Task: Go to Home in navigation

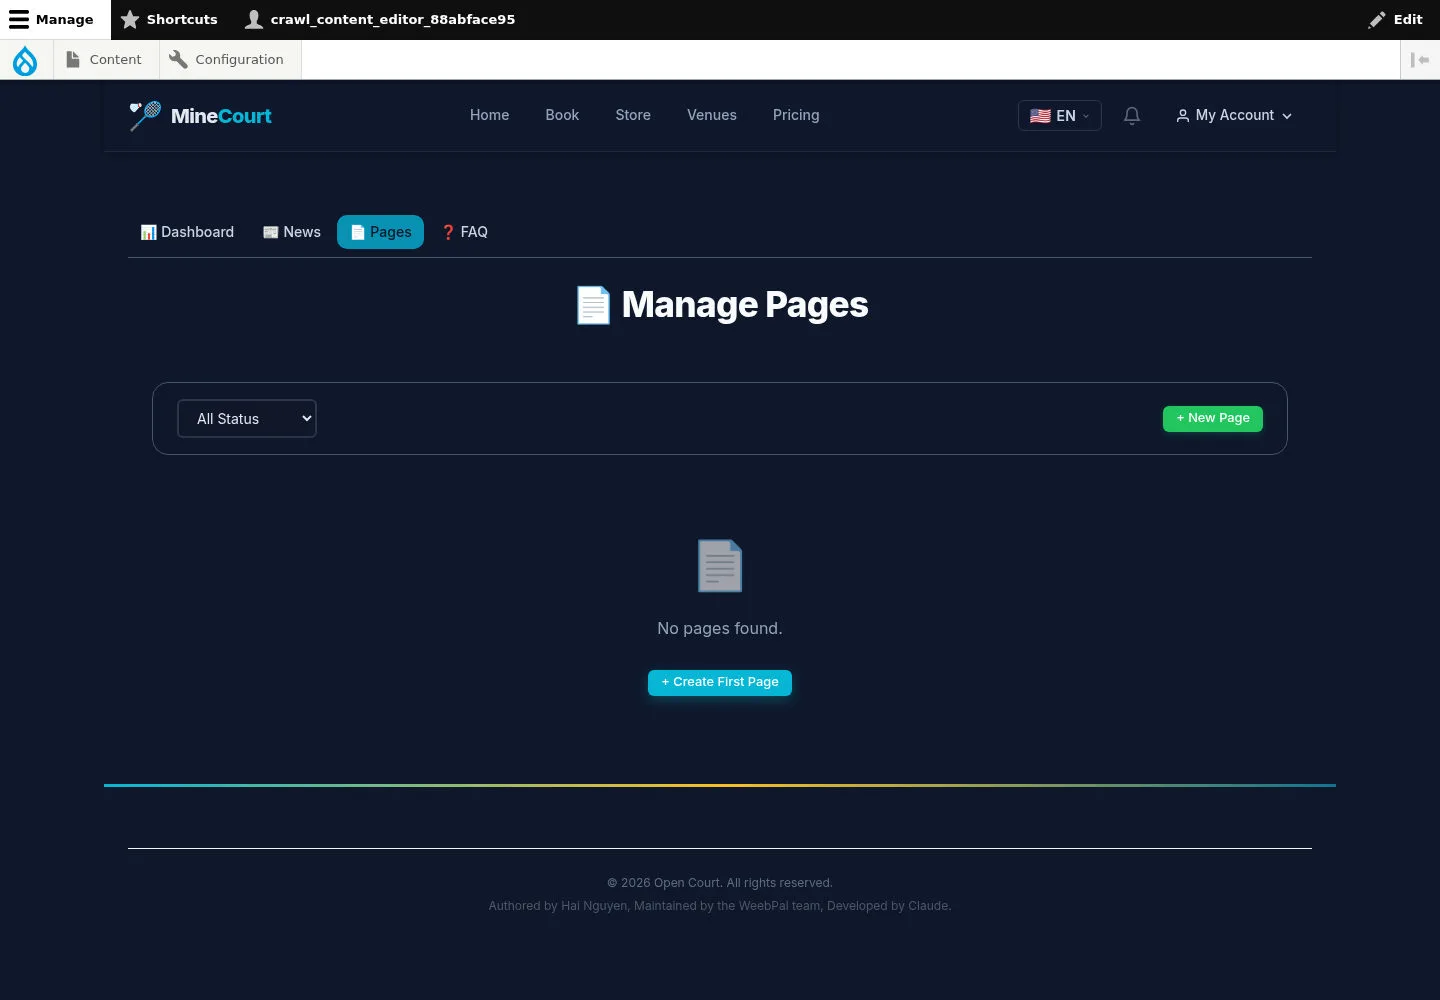Action: (490, 116)
